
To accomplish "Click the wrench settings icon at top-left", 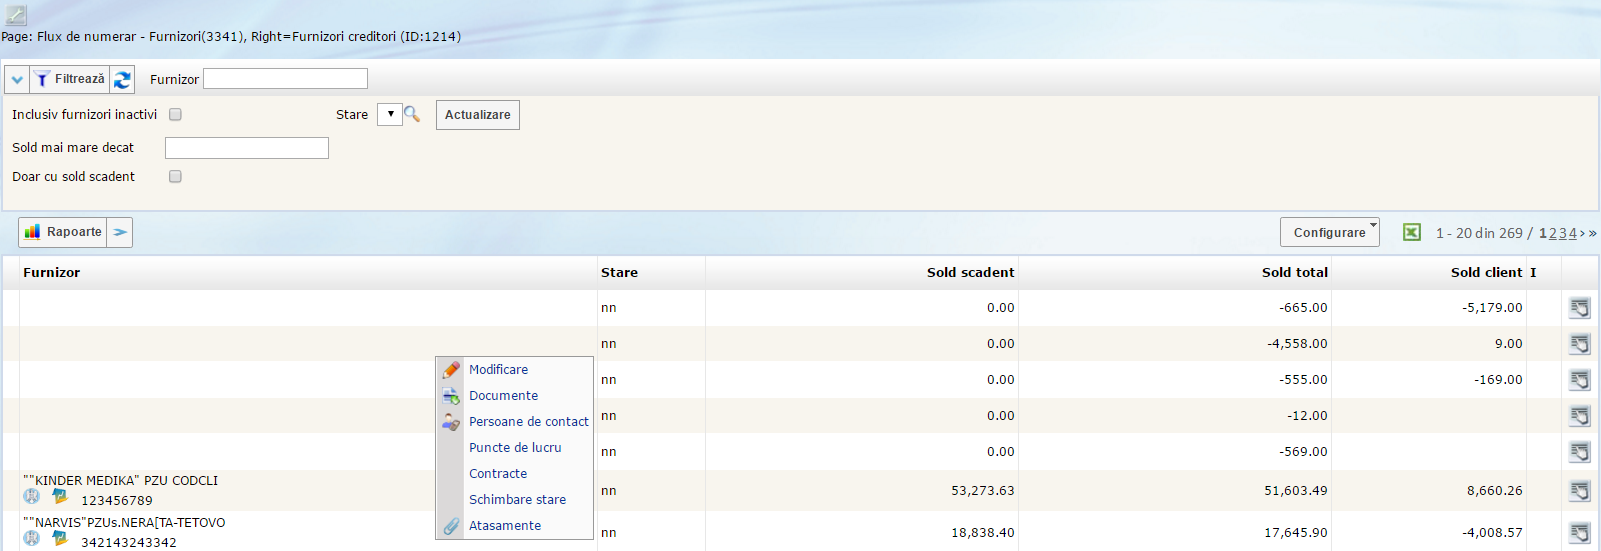I will click(x=15, y=15).
